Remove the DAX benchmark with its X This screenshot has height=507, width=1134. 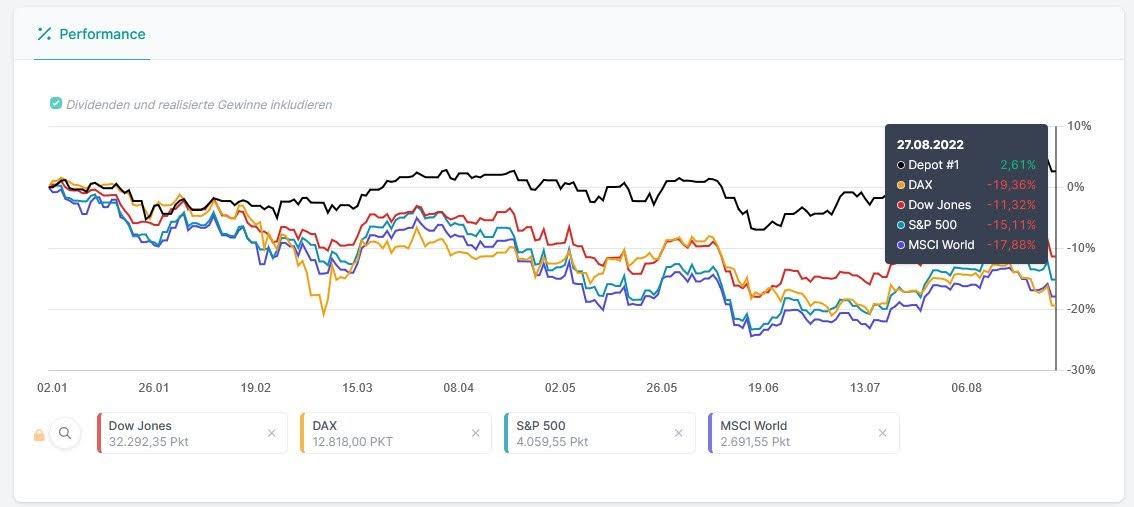pyautogui.click(x=475, y=433)
